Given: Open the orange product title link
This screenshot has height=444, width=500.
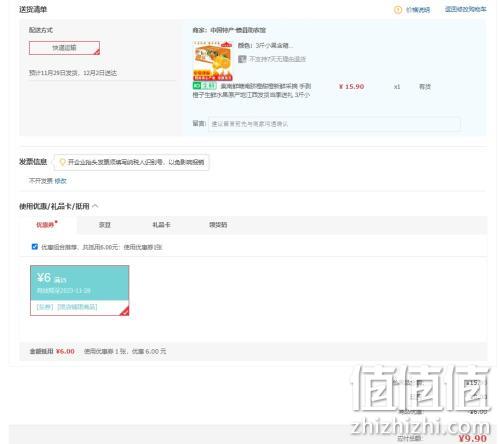Looking at the screenshot, I should (252, 90).
